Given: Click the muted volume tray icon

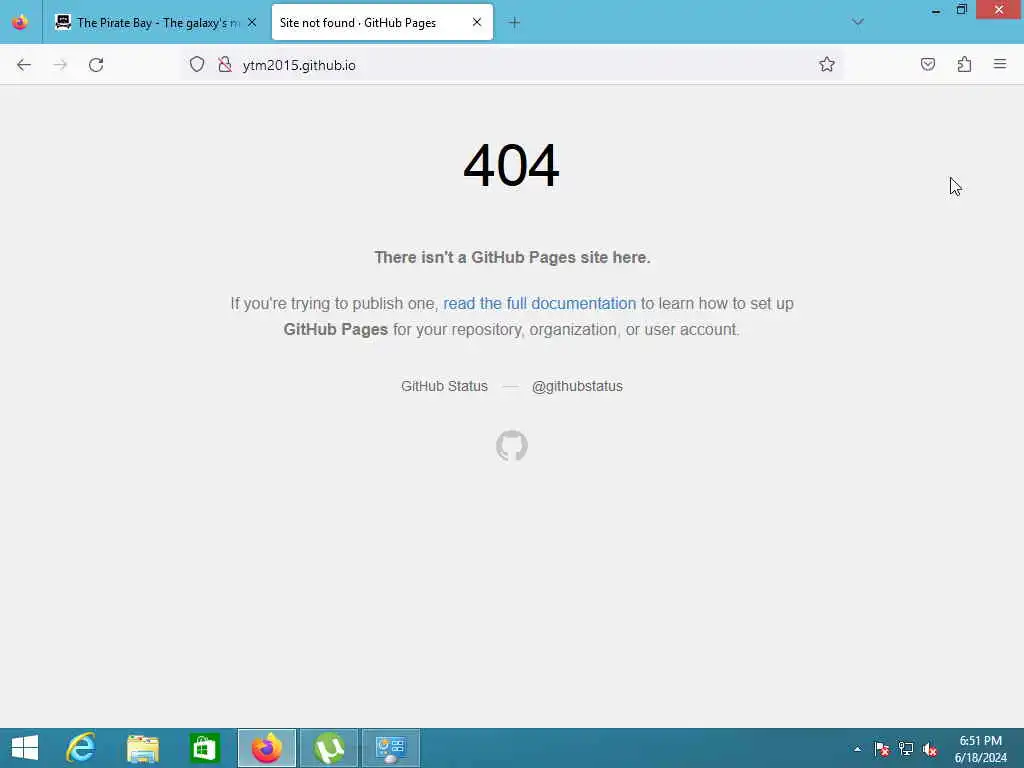Looking at the screenshot, I should coord(930,748).
